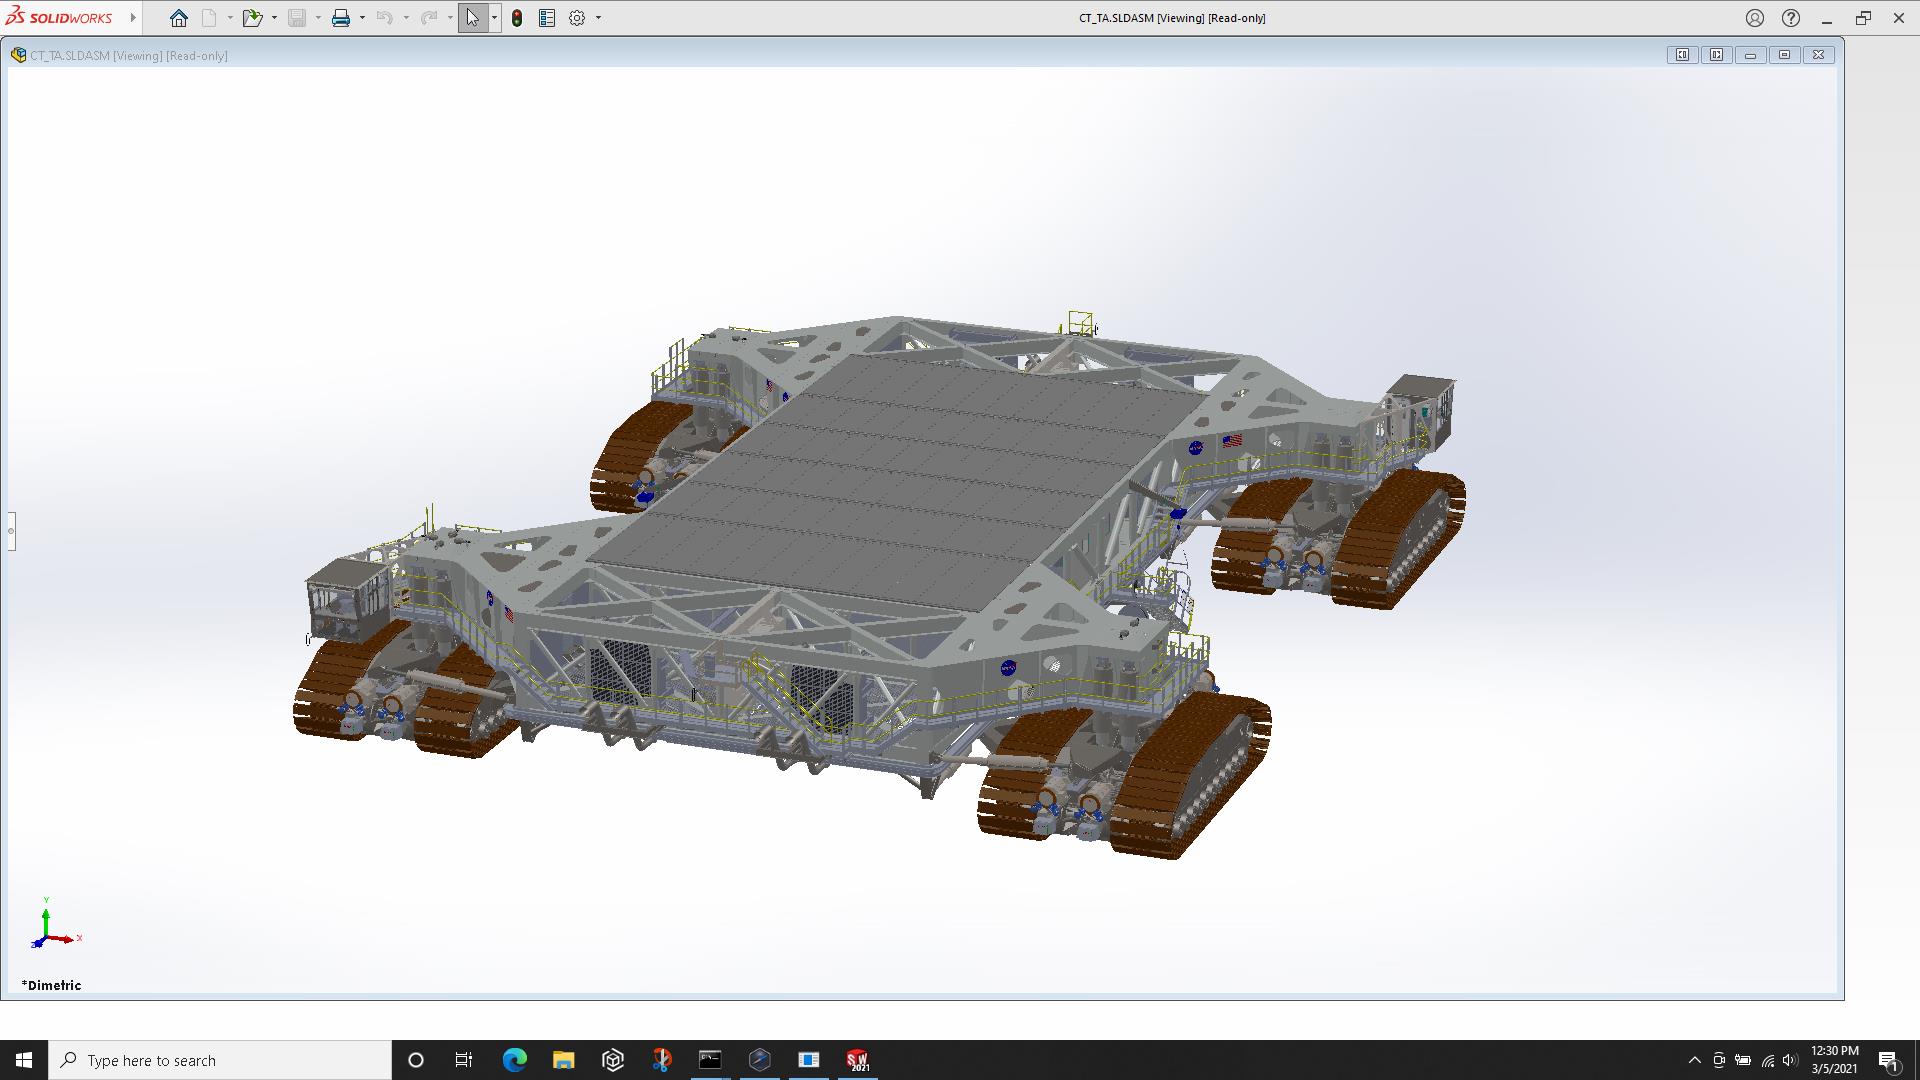The image size is (1920, 1080).
Task: Tile document window to the right
Action: coord(1717,55)
